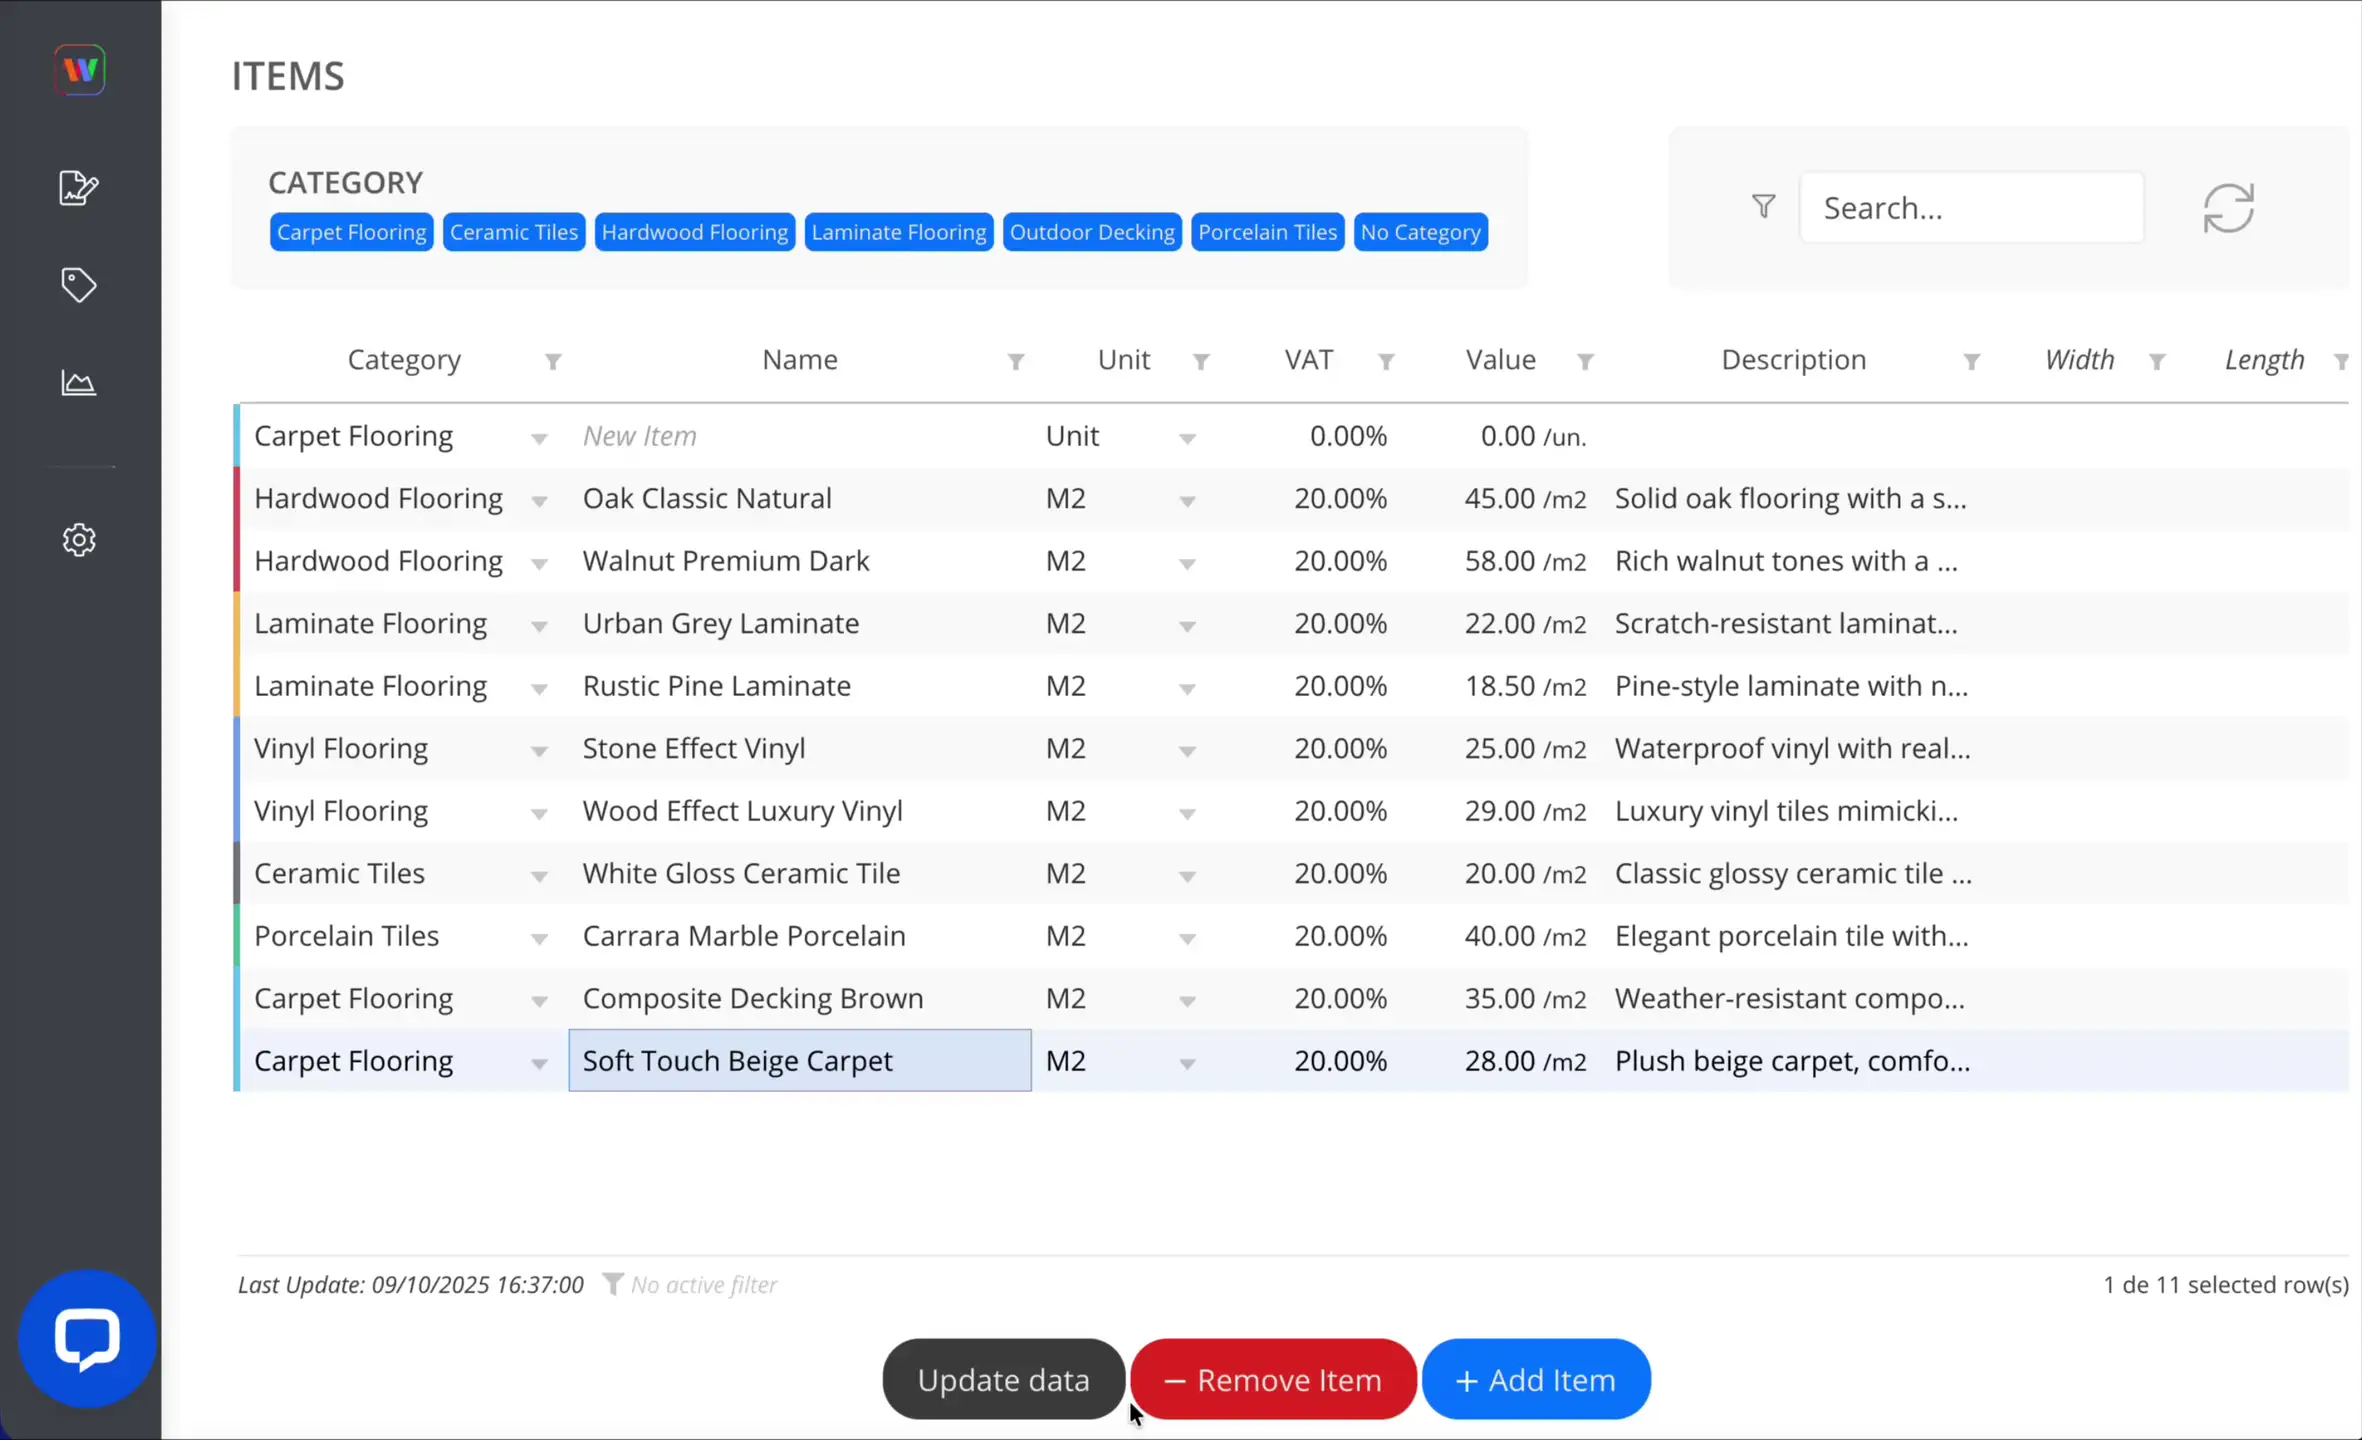Screen dimensions: 2362x1440
Task: Open the chat support bubble
Action: (x=87, y=1337)
